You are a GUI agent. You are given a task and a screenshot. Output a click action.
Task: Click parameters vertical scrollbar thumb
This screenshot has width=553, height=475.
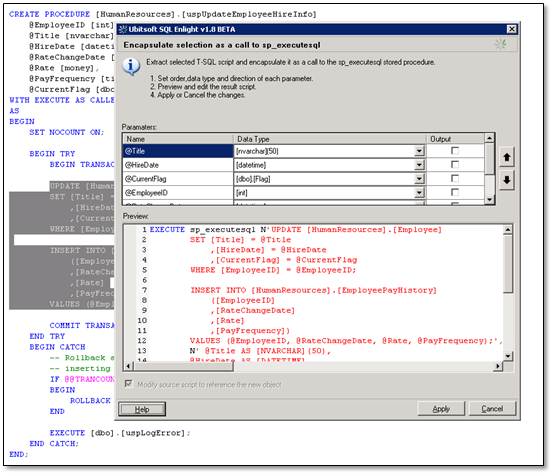489,159
